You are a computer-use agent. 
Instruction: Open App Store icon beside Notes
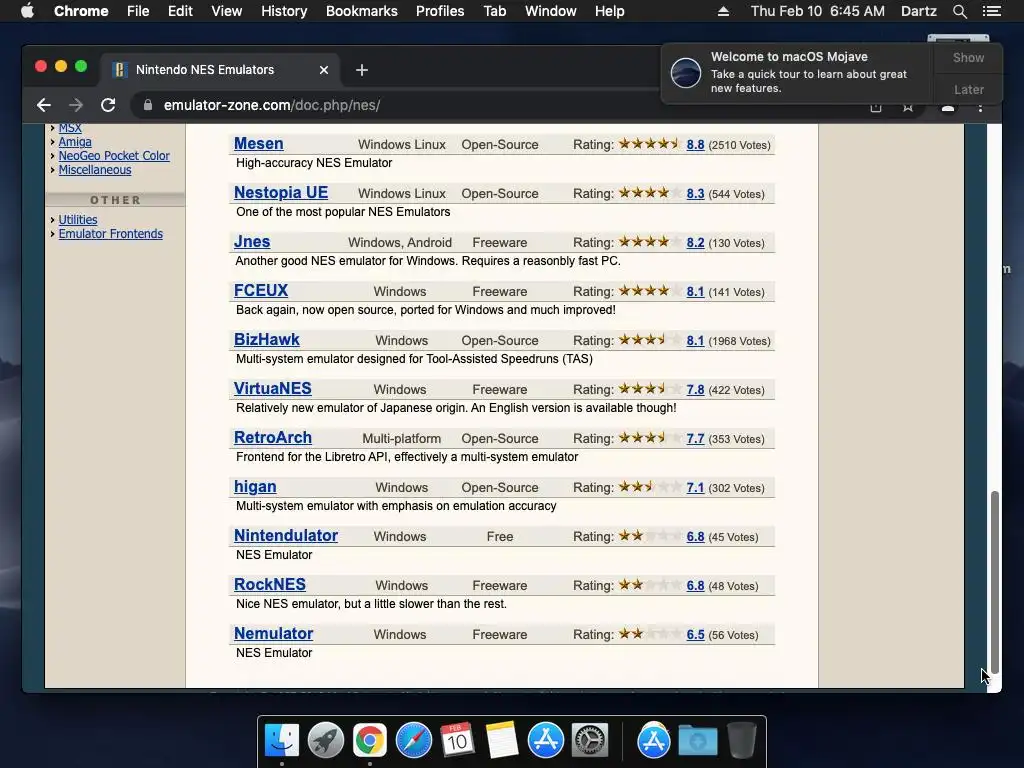click(545, 741)
